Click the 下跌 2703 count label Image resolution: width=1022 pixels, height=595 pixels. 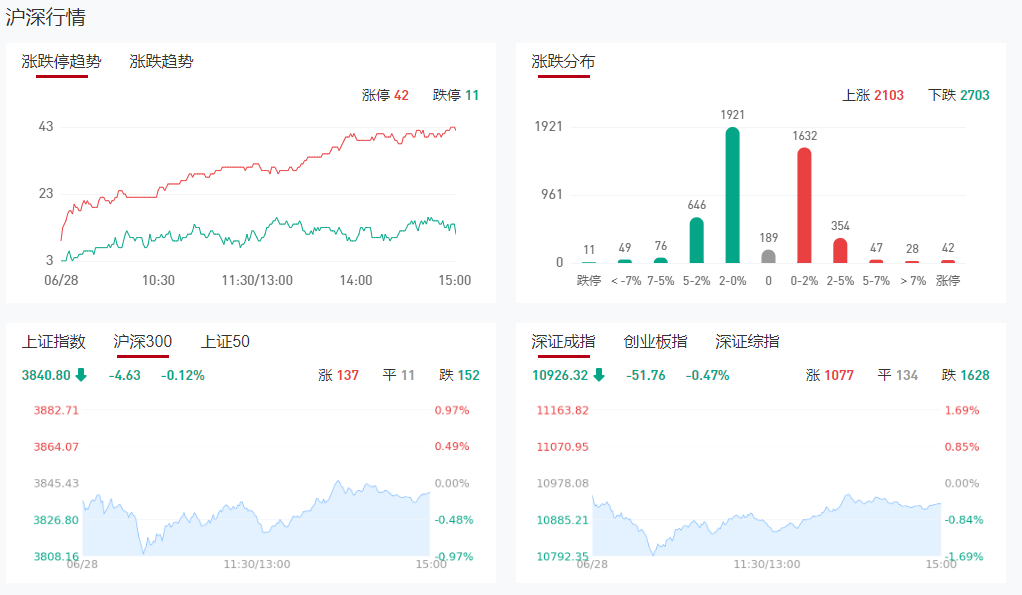(958, 96)
